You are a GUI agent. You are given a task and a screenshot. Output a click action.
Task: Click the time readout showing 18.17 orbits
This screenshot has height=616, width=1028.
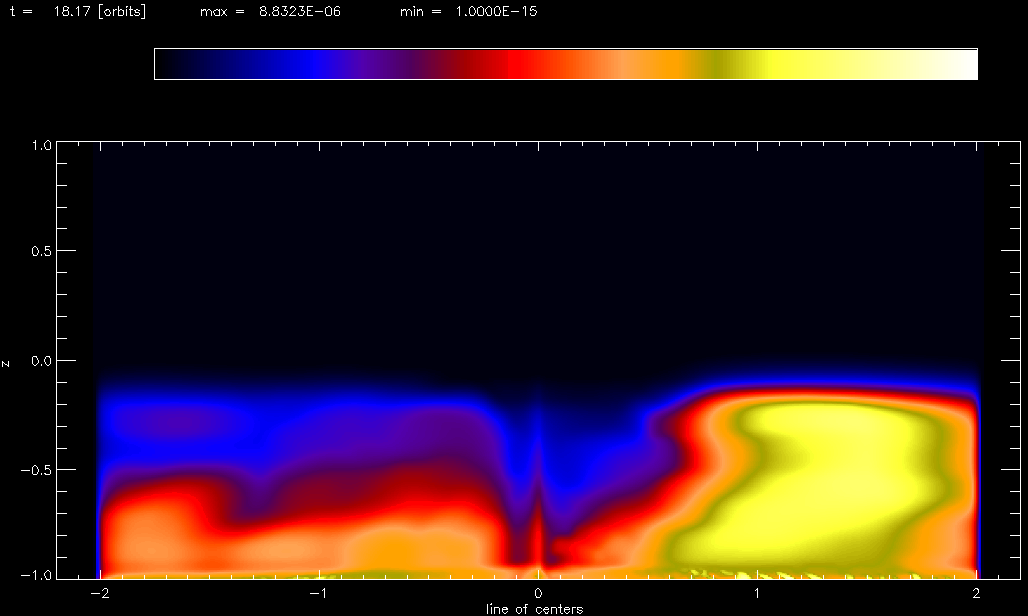pyautogui.click(x=77, y=12)
